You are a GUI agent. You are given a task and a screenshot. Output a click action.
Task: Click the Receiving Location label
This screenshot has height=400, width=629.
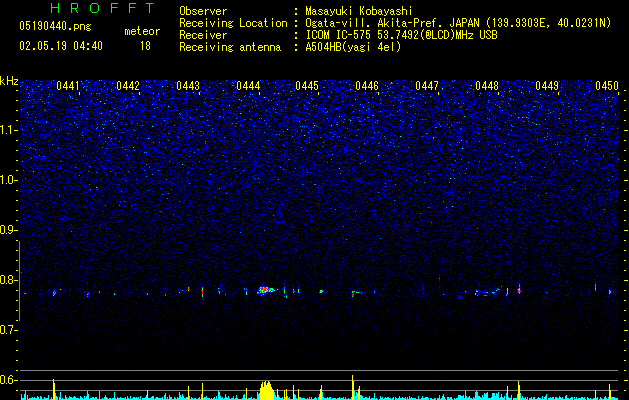click(233, 23)
